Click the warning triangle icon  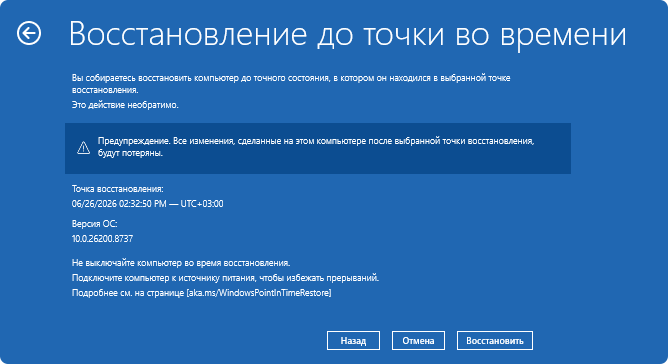pyautogui.click(x=84, y=147)
